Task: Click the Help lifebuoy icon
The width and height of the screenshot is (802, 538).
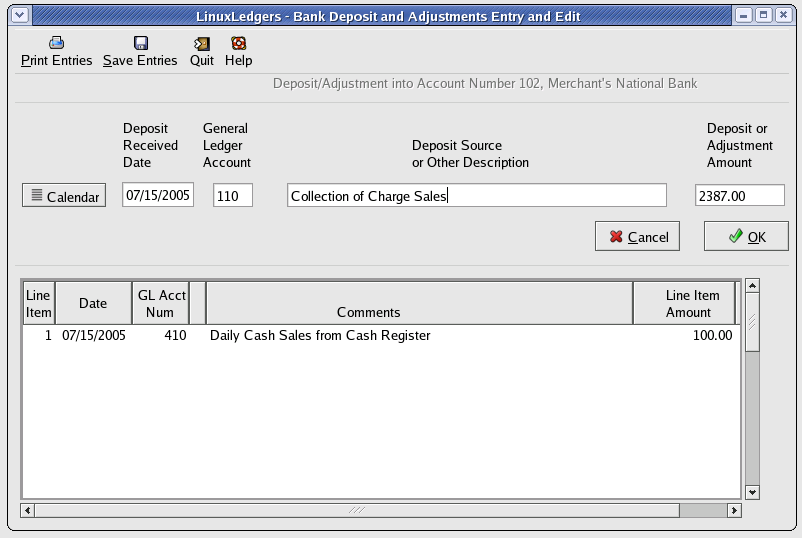Action: (x=238, y=43)
